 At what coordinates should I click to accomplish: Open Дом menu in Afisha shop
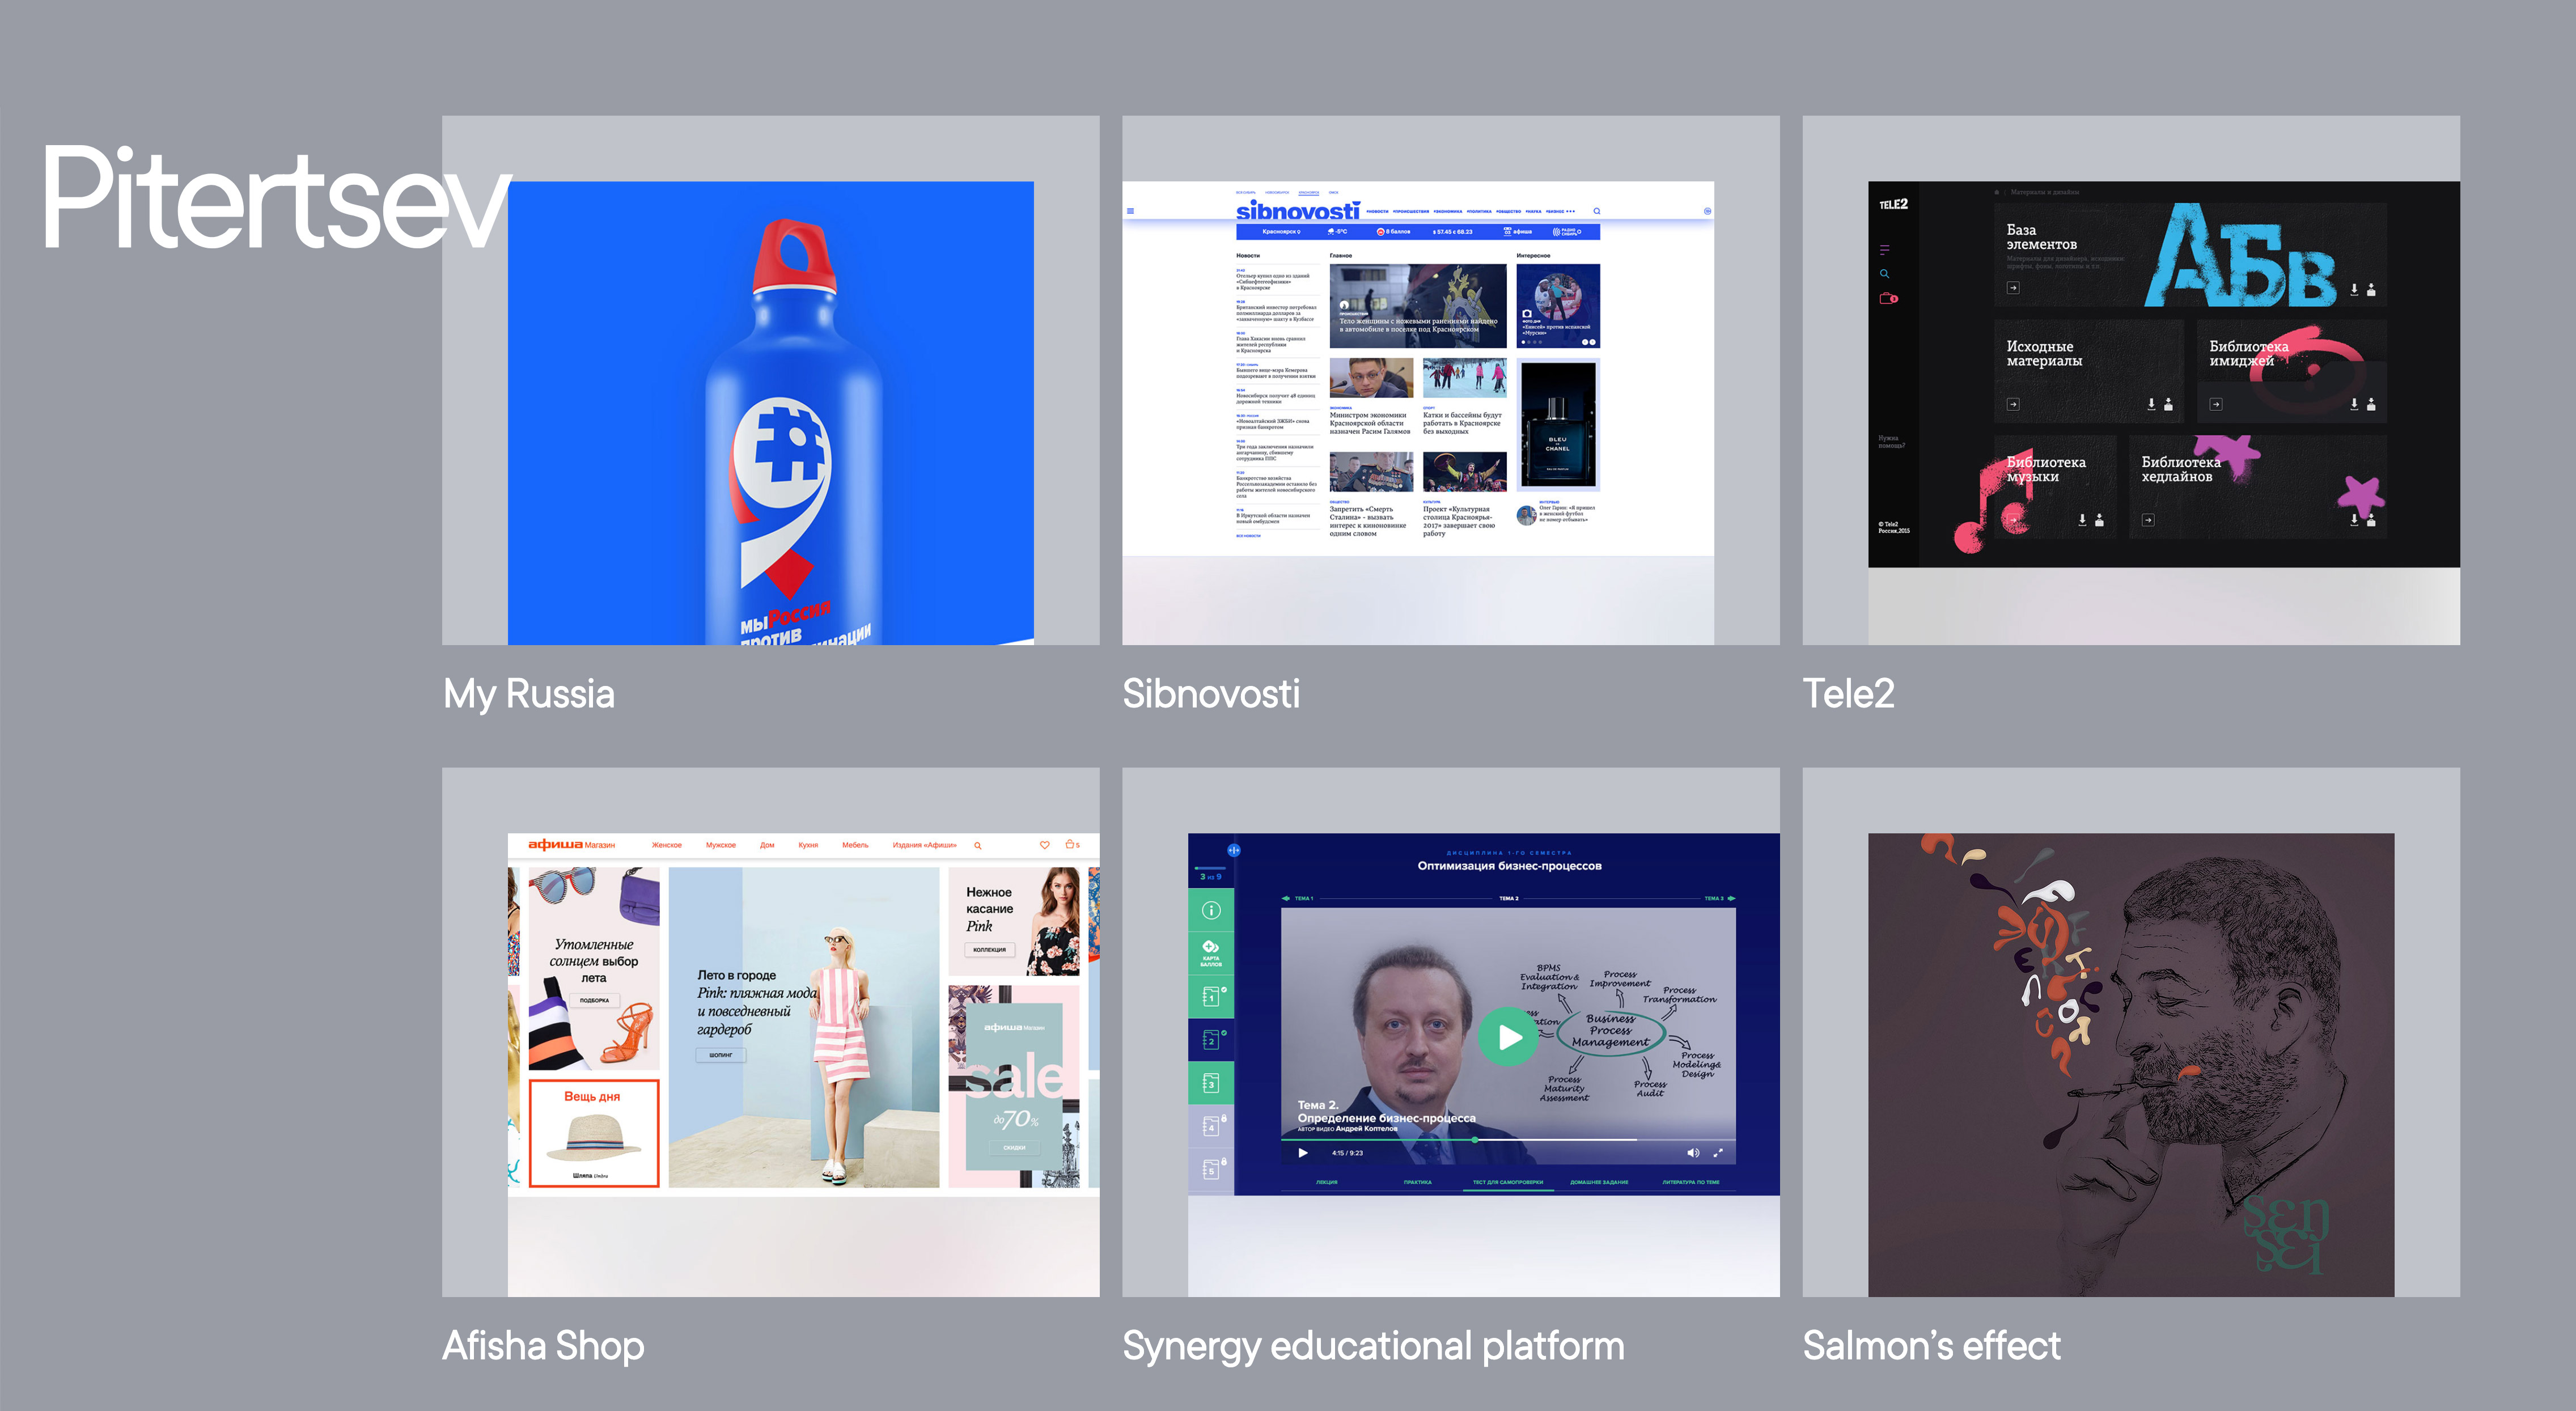coord(767,845)
